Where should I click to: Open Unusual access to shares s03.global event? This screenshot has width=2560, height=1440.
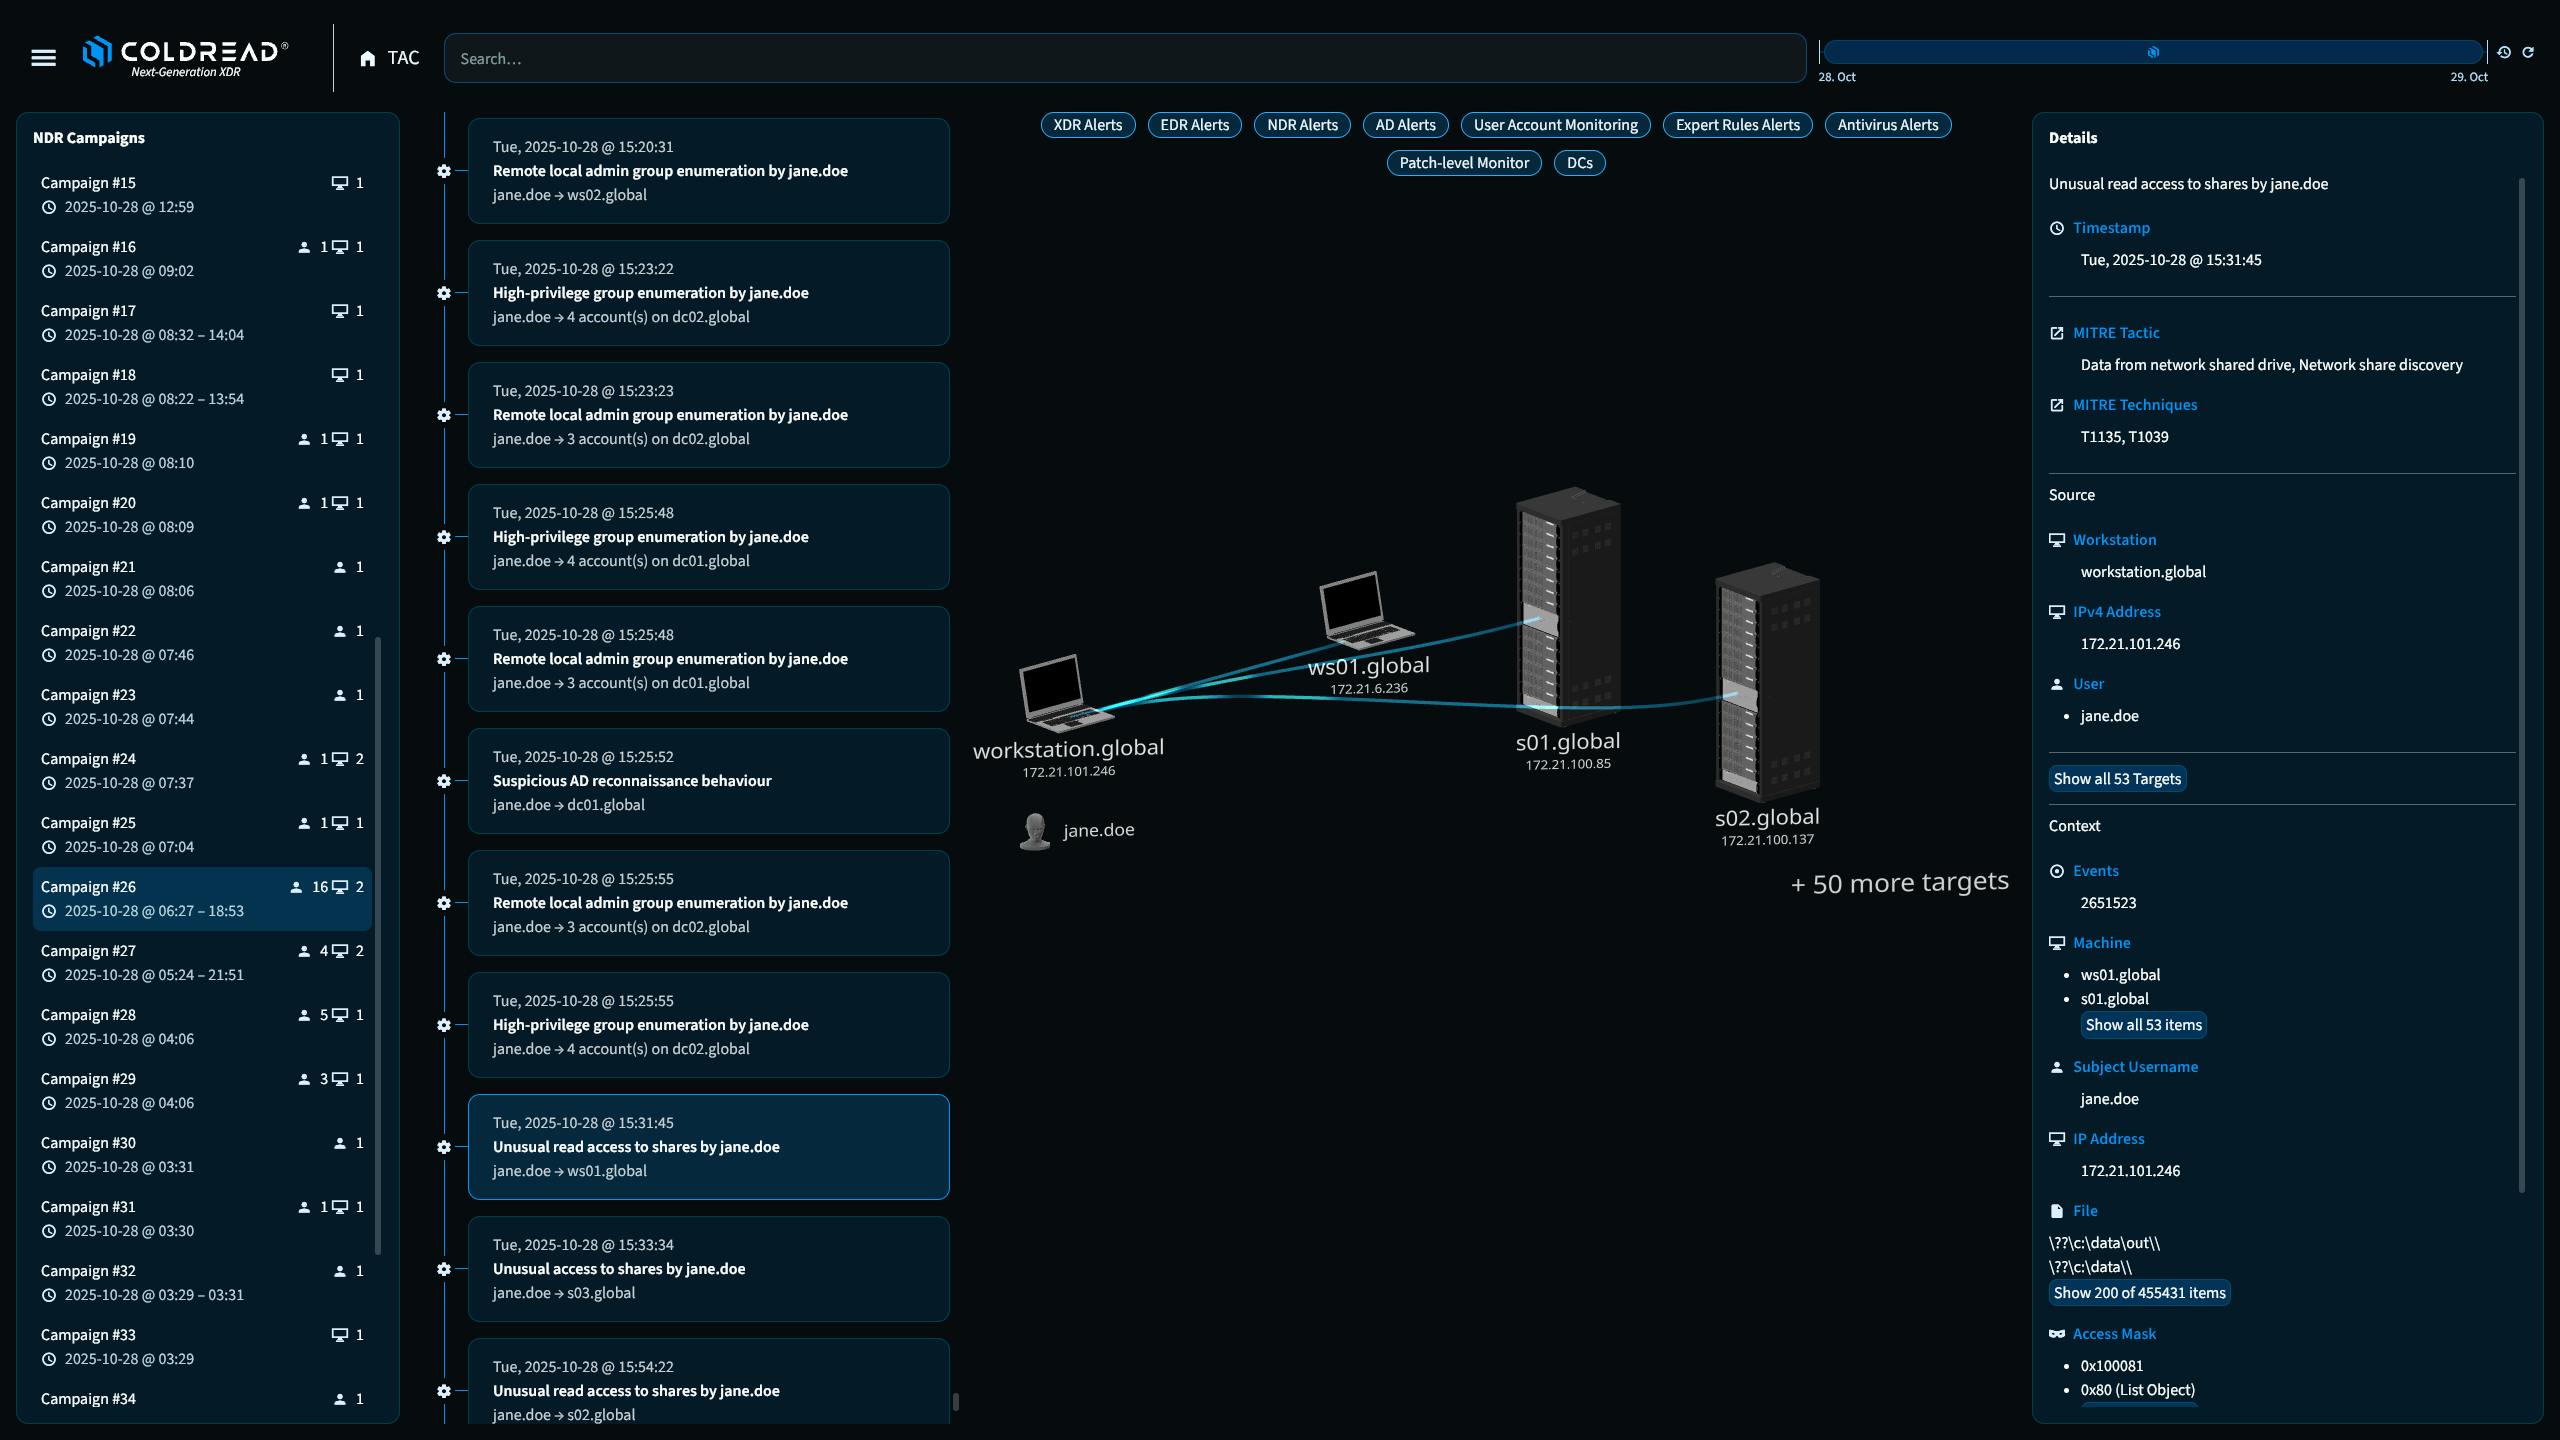coord(708,1269)
